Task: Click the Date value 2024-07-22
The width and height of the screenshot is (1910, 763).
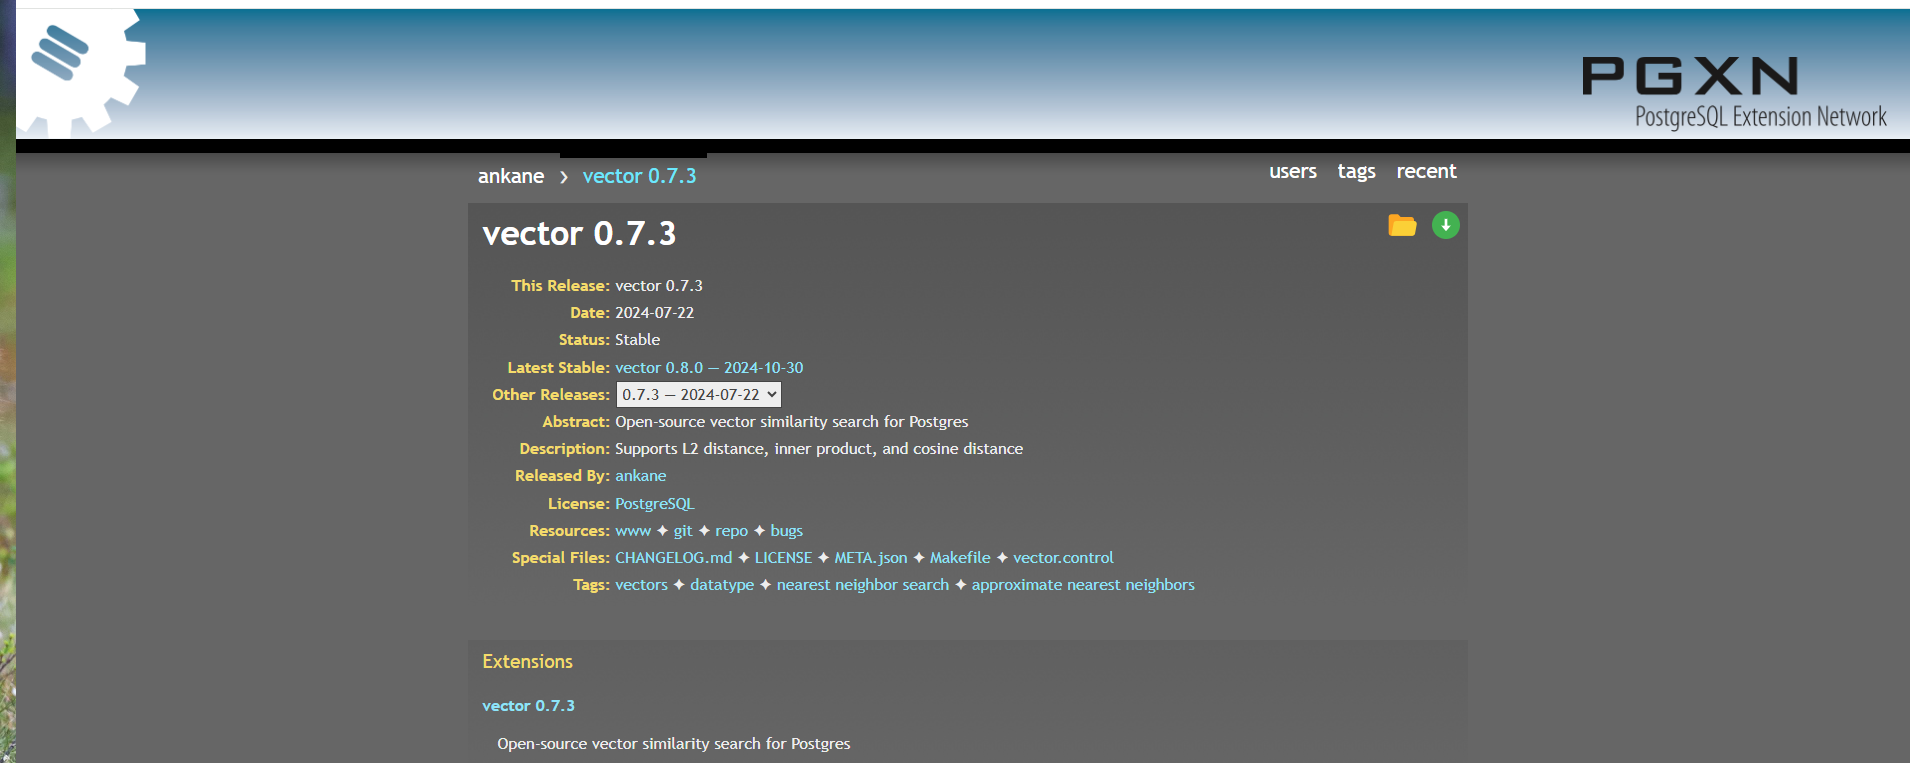Action: 654,313
